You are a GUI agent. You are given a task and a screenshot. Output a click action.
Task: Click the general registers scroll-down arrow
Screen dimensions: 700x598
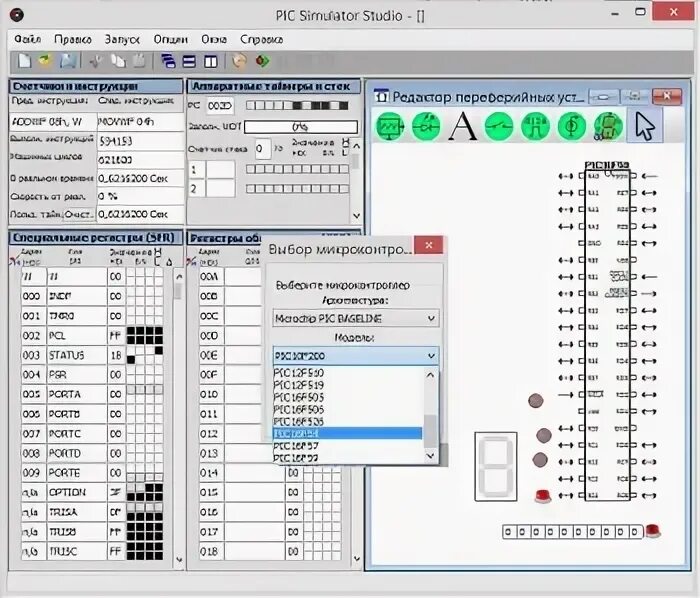tap(357, 558)
